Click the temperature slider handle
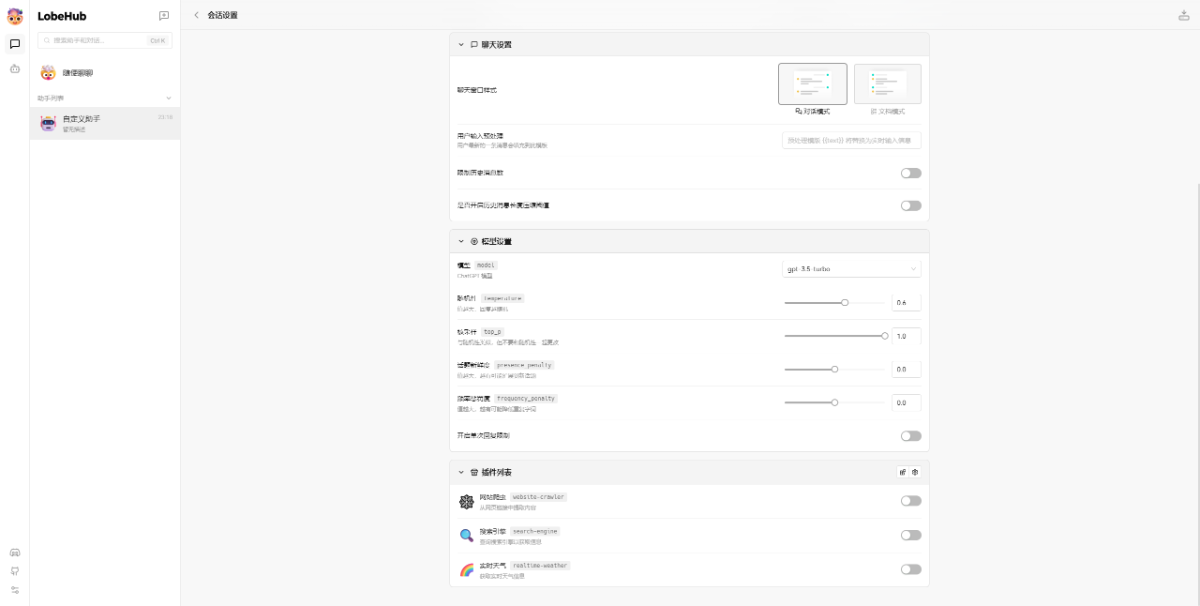Viewport: 1200px width, 606px height. [x=845, y=302]
